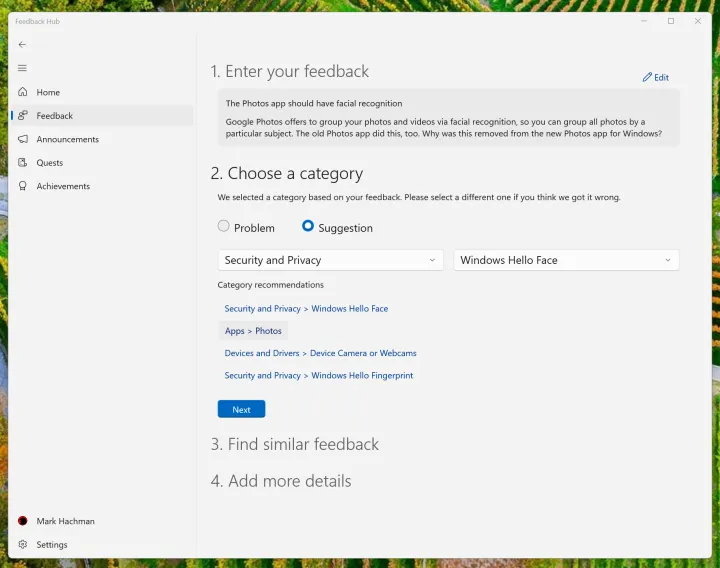Click Edit to modify feedback

pyautogui.click(x=656, y=77)
